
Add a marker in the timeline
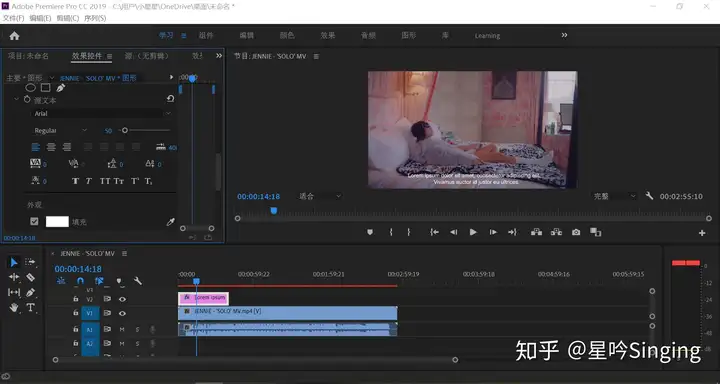[x=119, y=281]
